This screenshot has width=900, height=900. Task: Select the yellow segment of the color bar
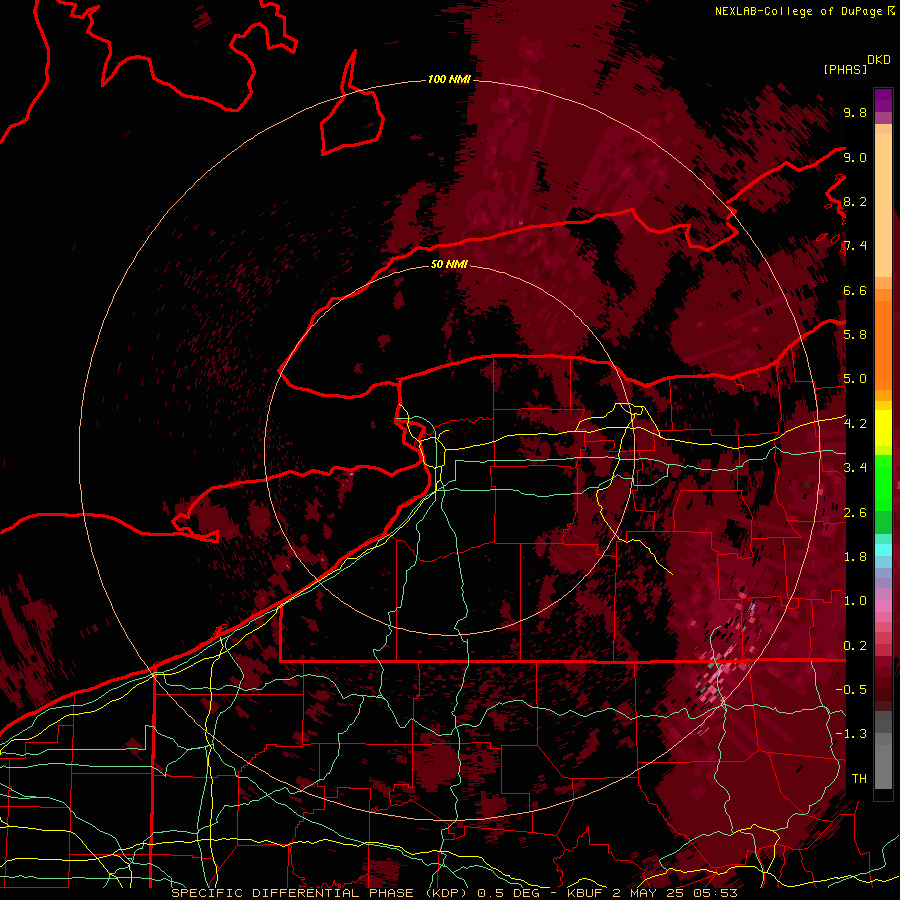coord(883,428)
